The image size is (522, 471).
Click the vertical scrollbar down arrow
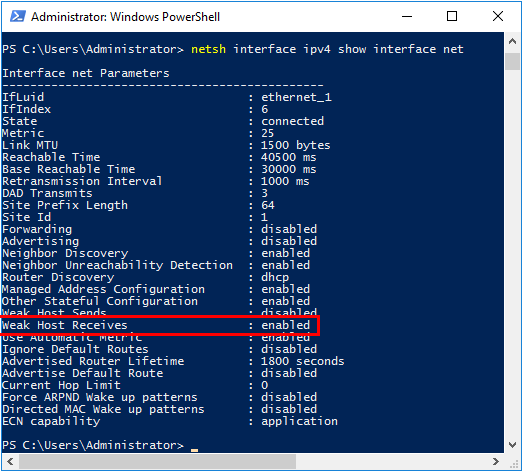512,444
